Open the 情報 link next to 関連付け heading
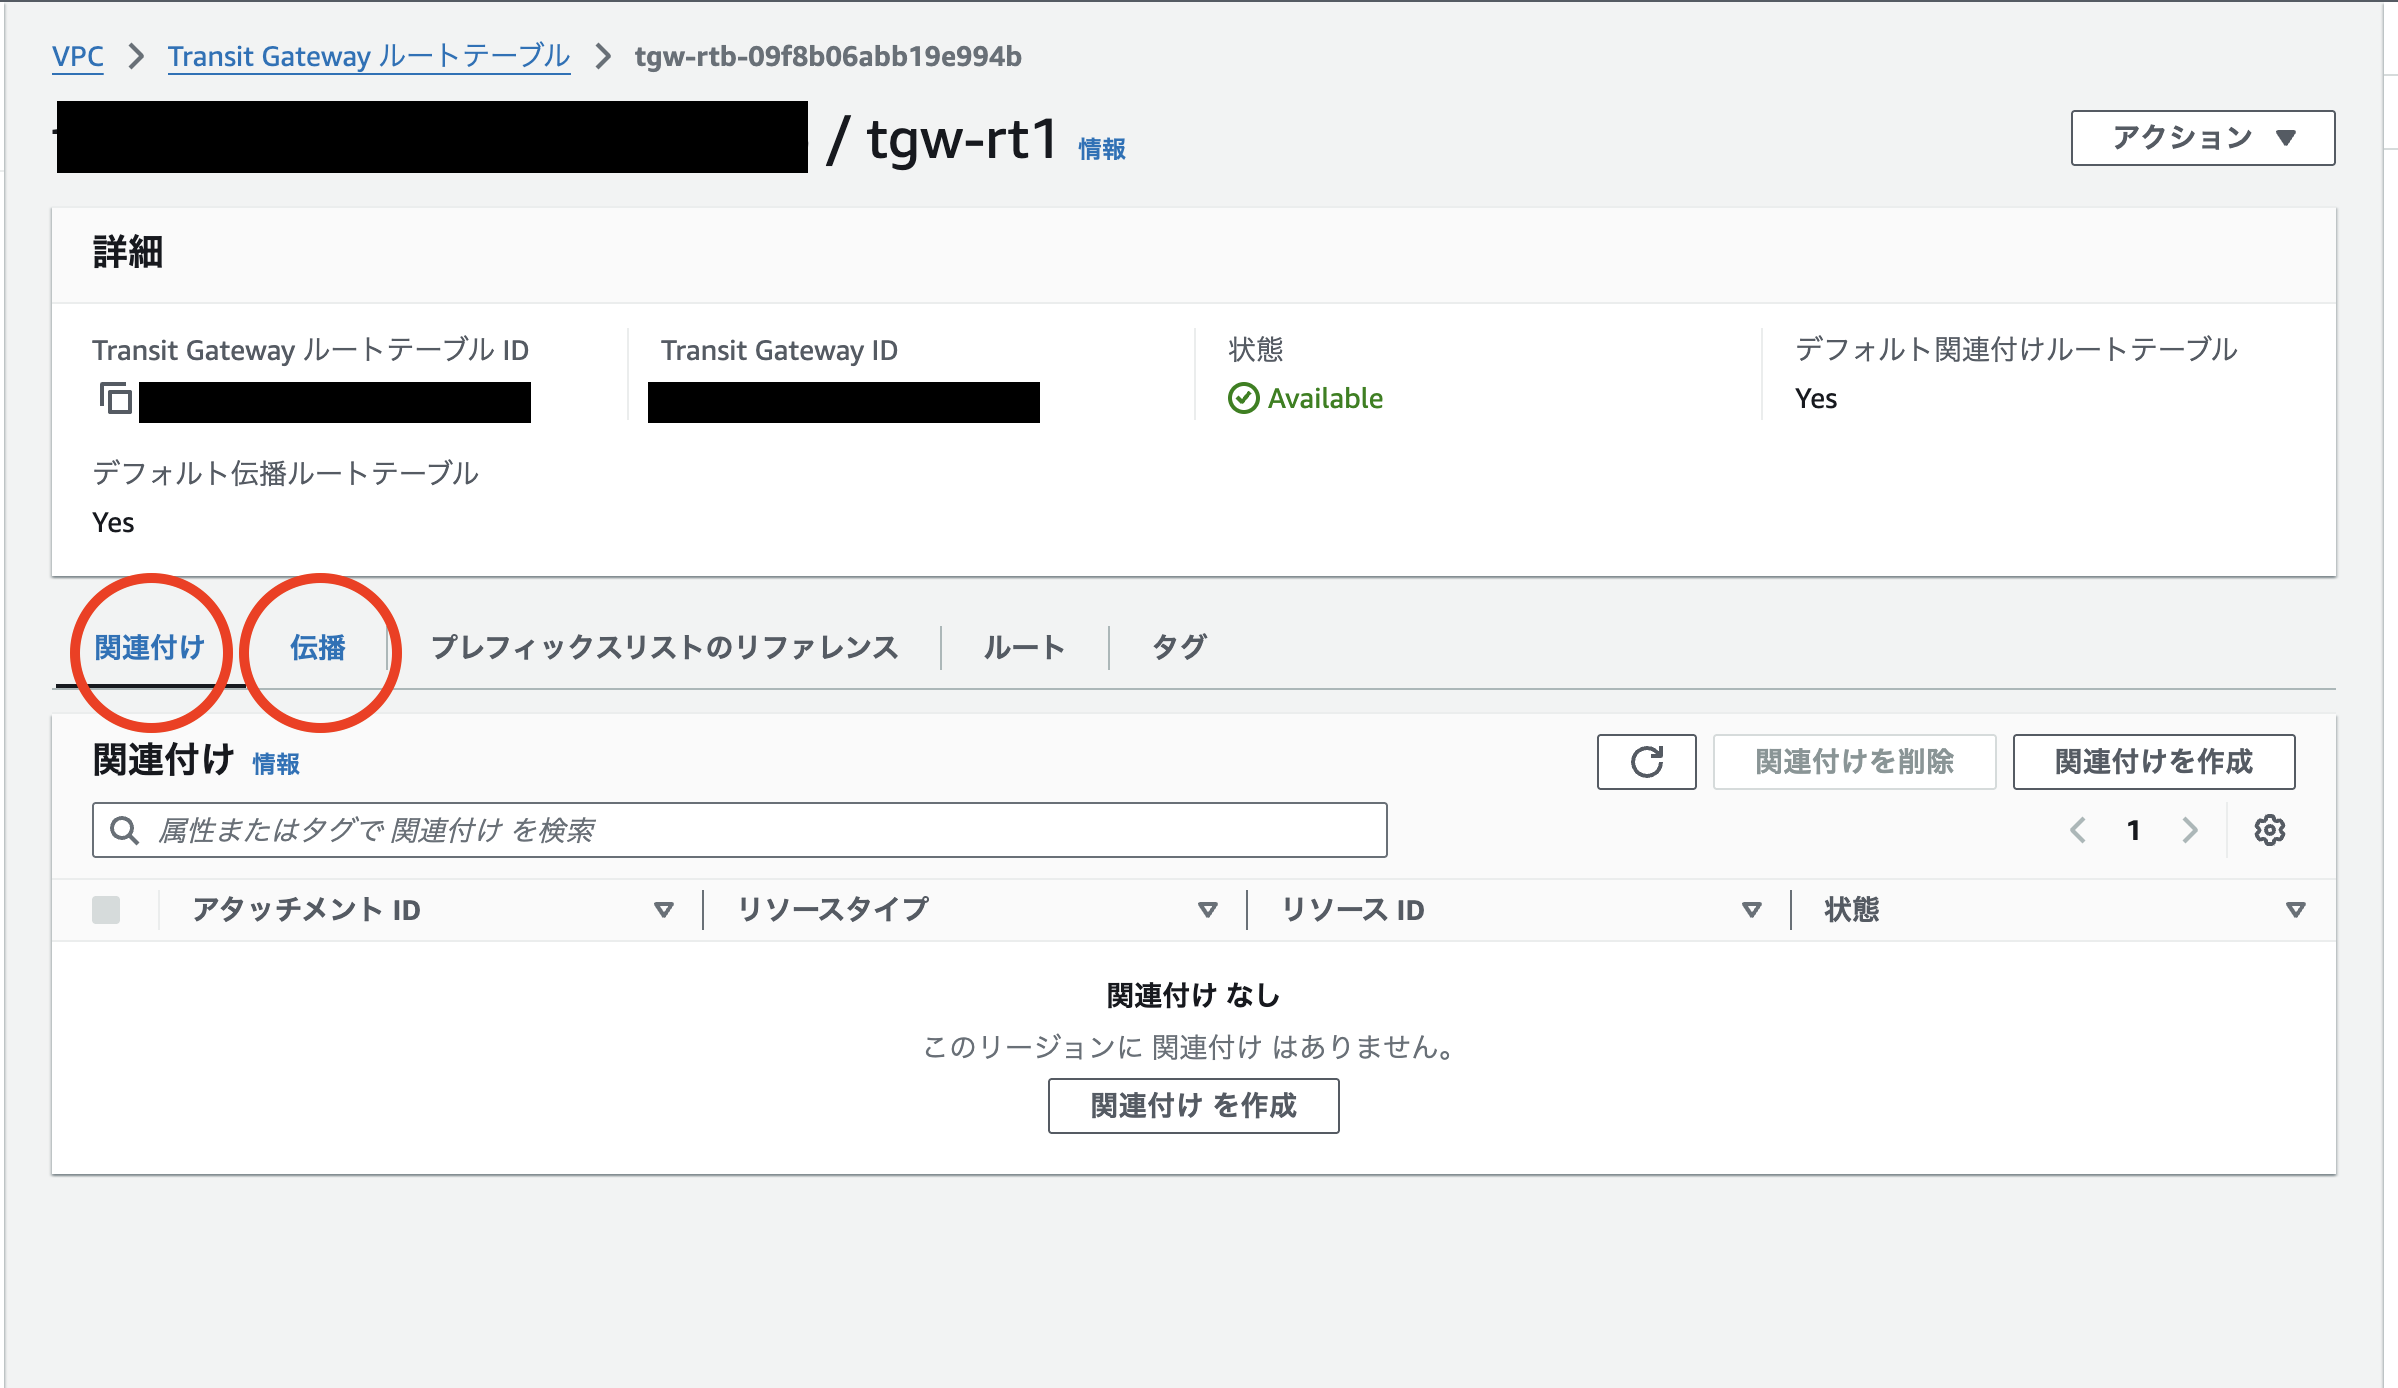The image size is (2398, 1388). (x=278, y=764)
